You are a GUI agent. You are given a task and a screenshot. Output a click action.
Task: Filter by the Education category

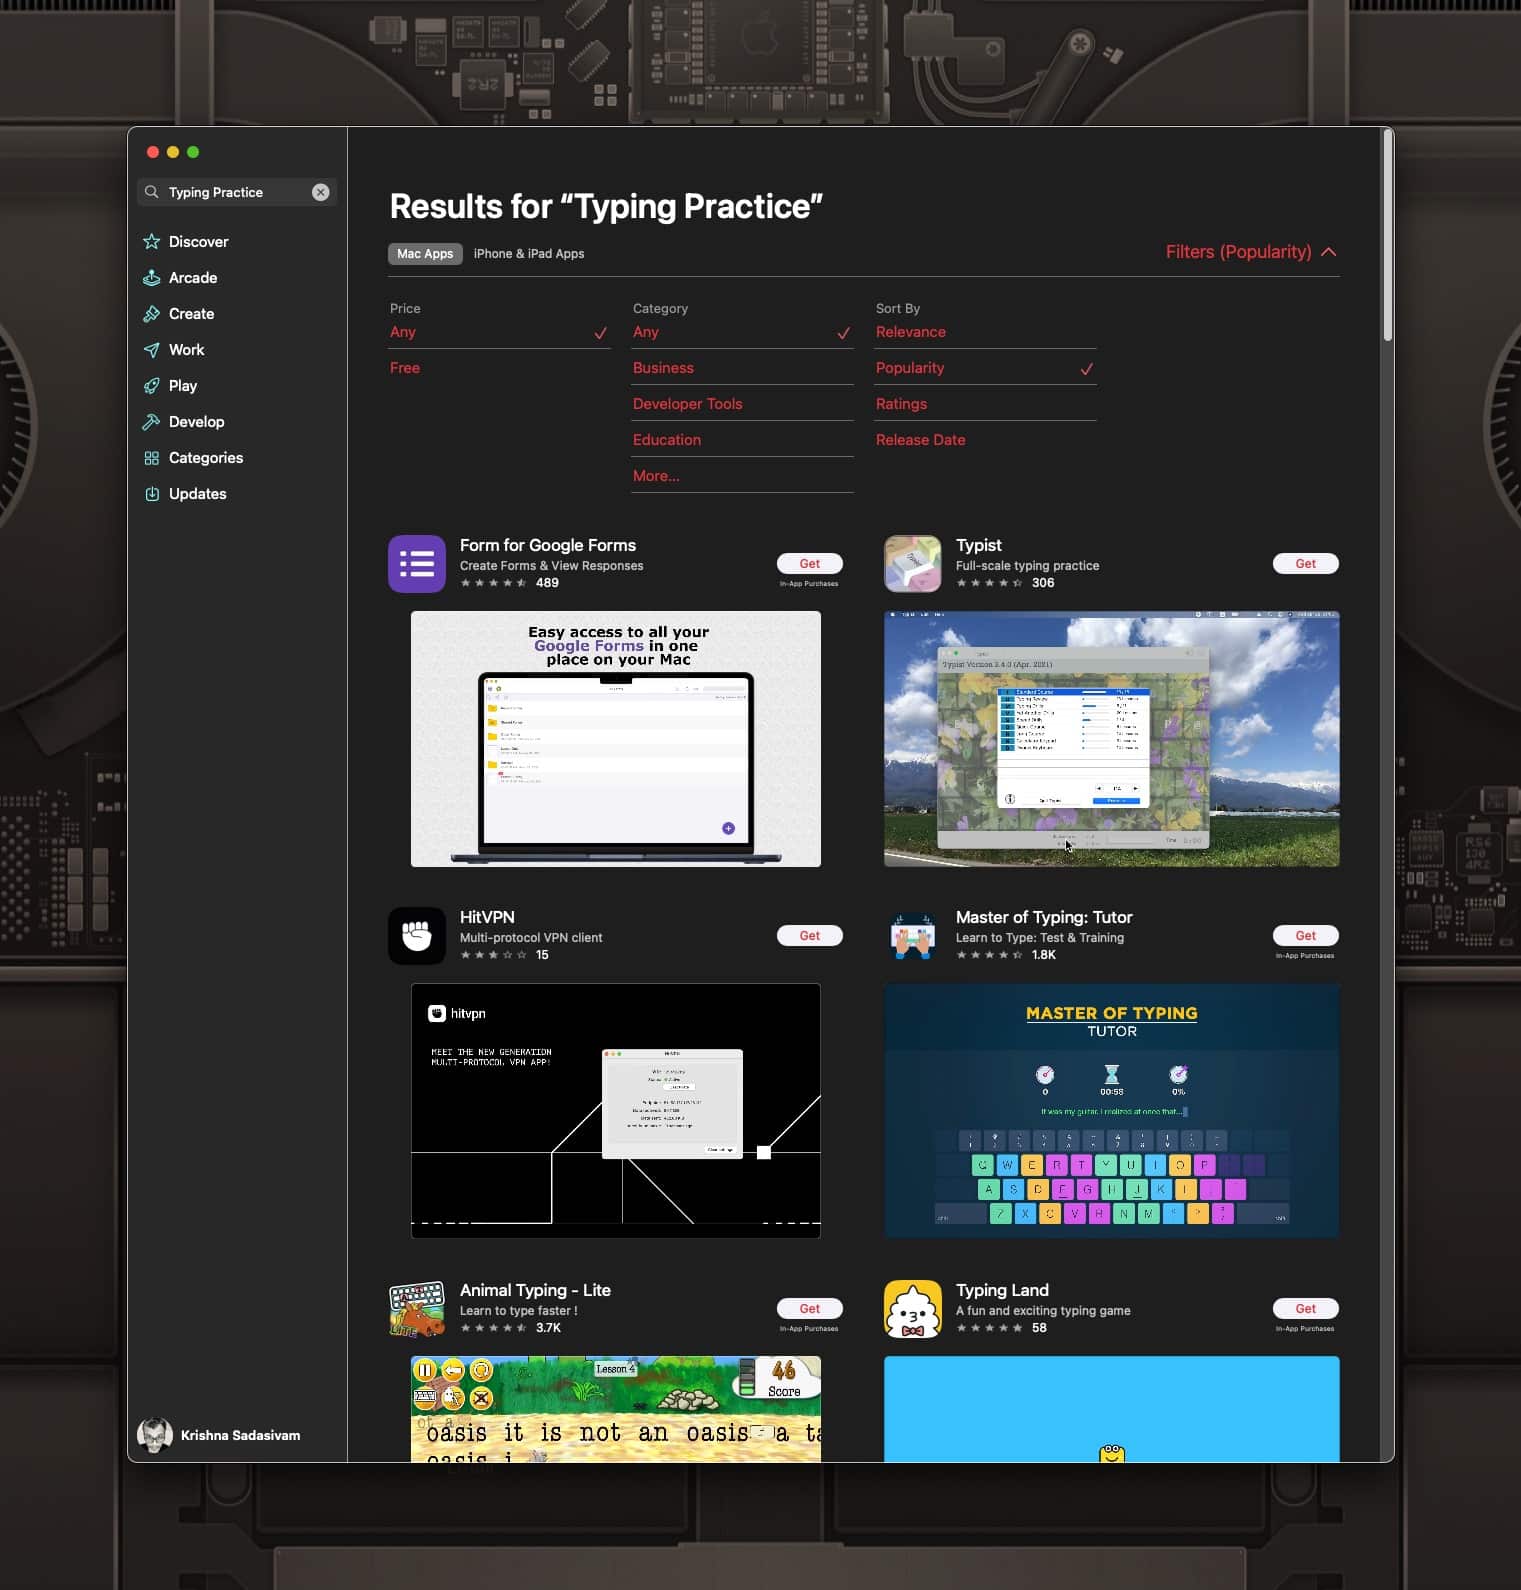pyautogui.click(x=667, y=440)
